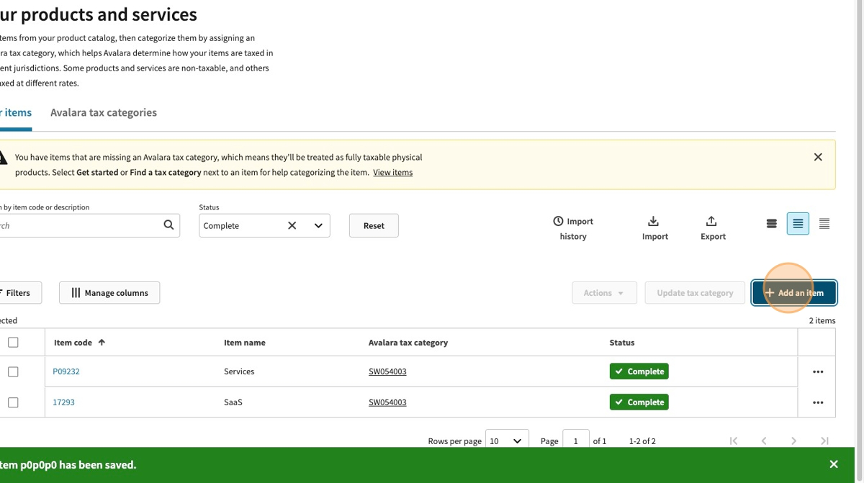Open Import history
This screenshot has width=864, height=484.
pyautogui.click(x=573, y=228)
